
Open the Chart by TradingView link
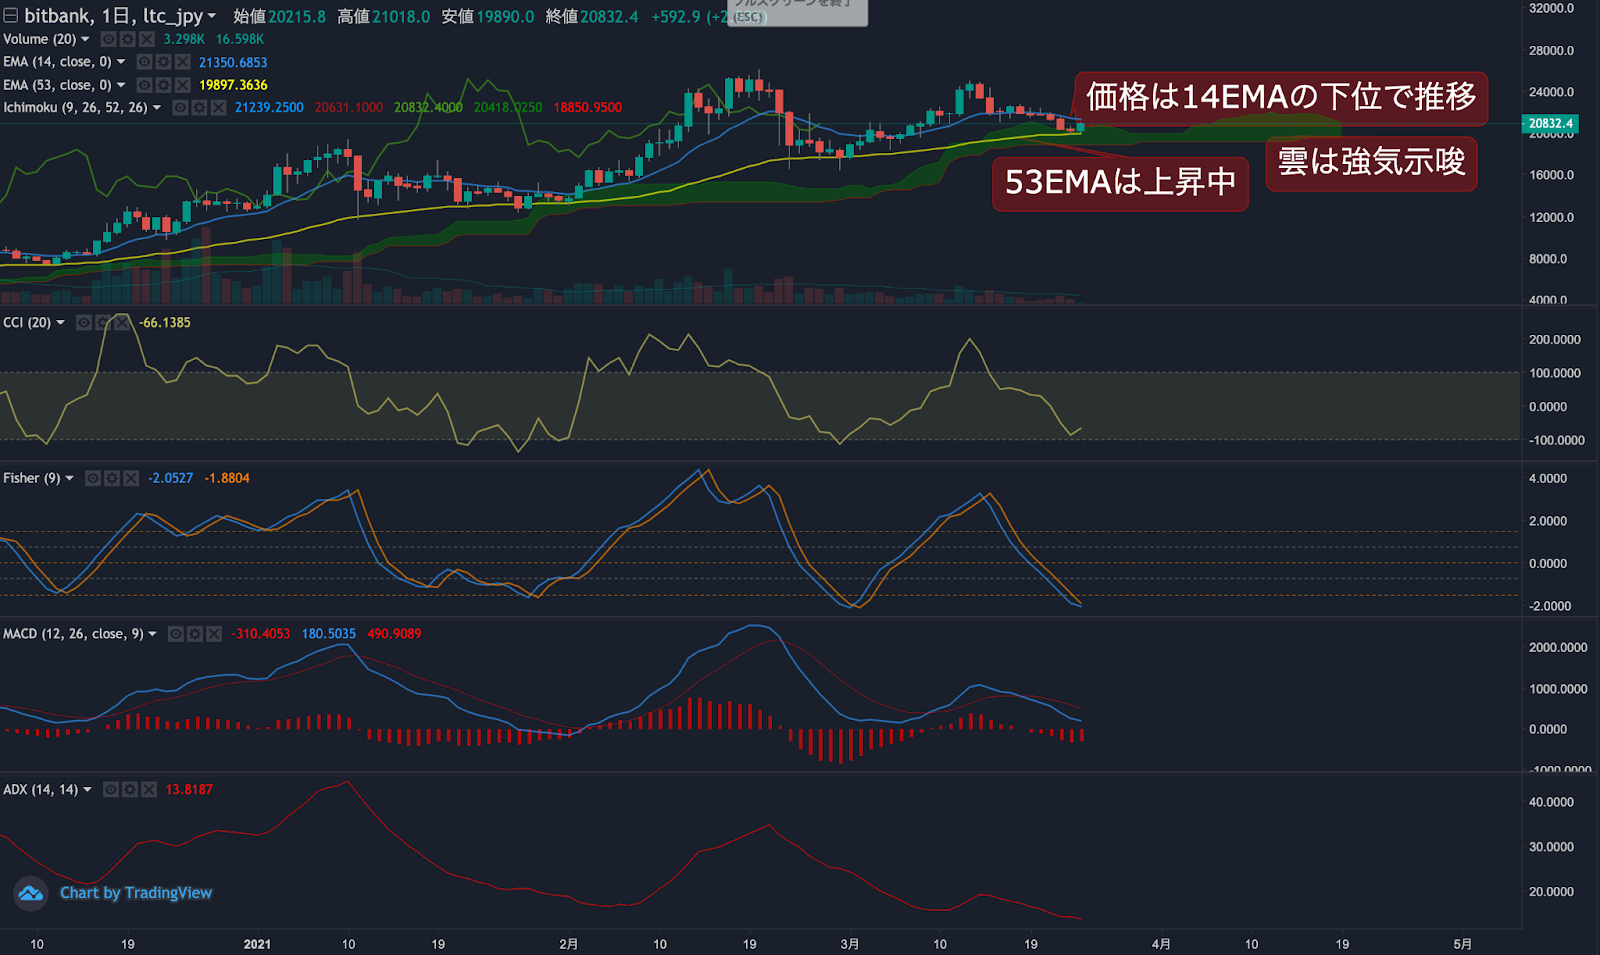click(136, 893)
